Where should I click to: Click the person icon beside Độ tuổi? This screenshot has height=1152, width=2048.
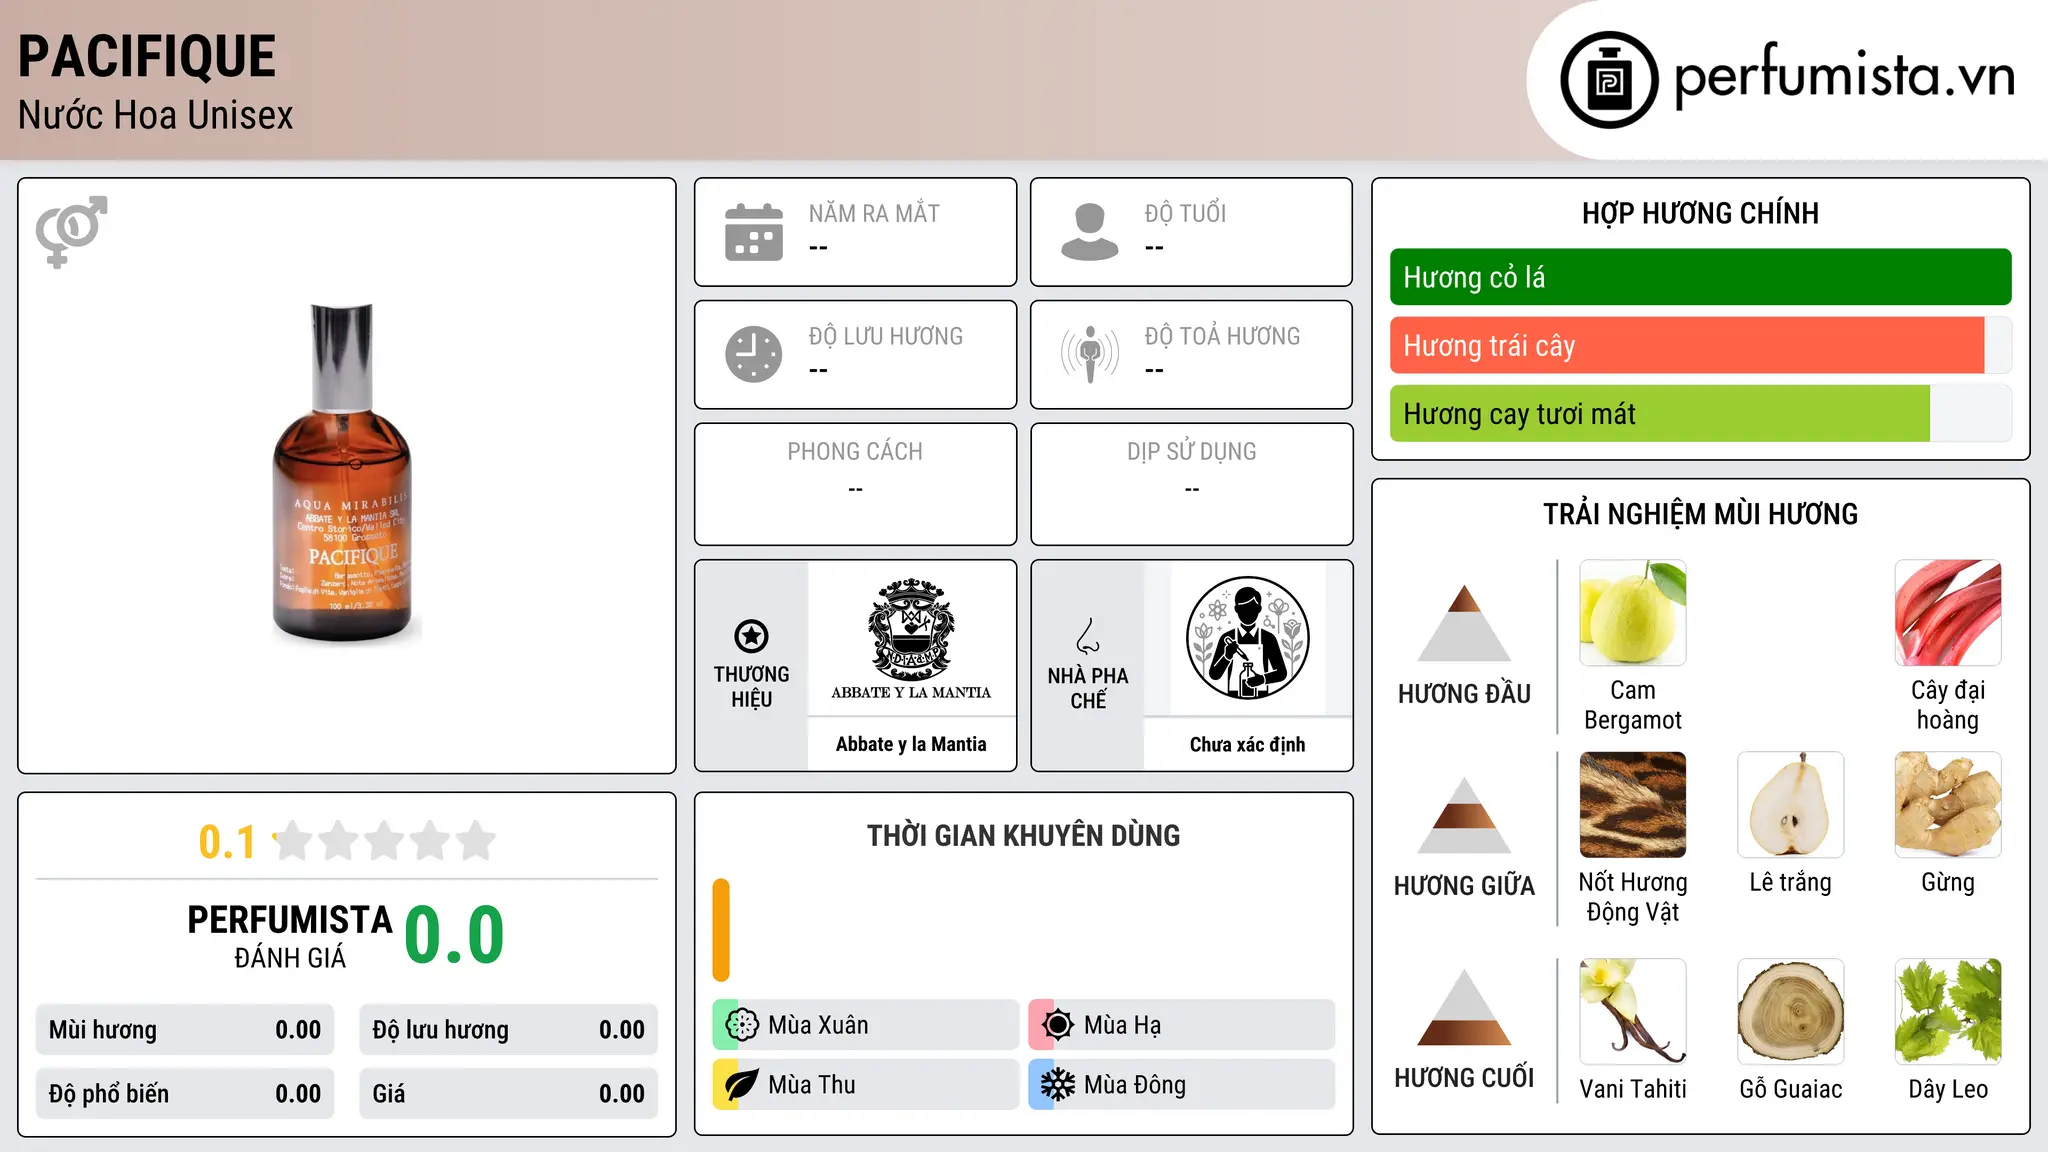pos(1089,232)
